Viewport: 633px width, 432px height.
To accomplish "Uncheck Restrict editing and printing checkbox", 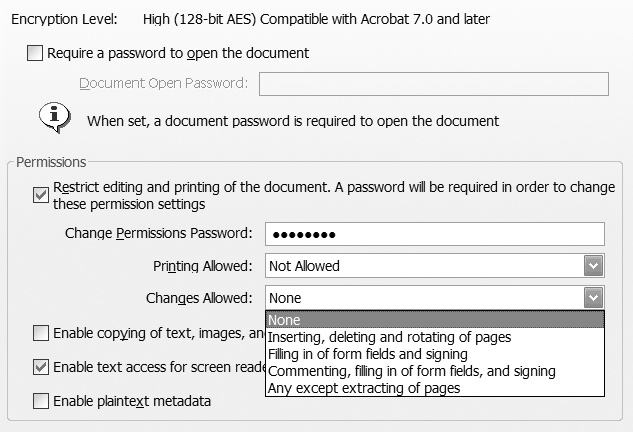I will [x=41, y=195].
